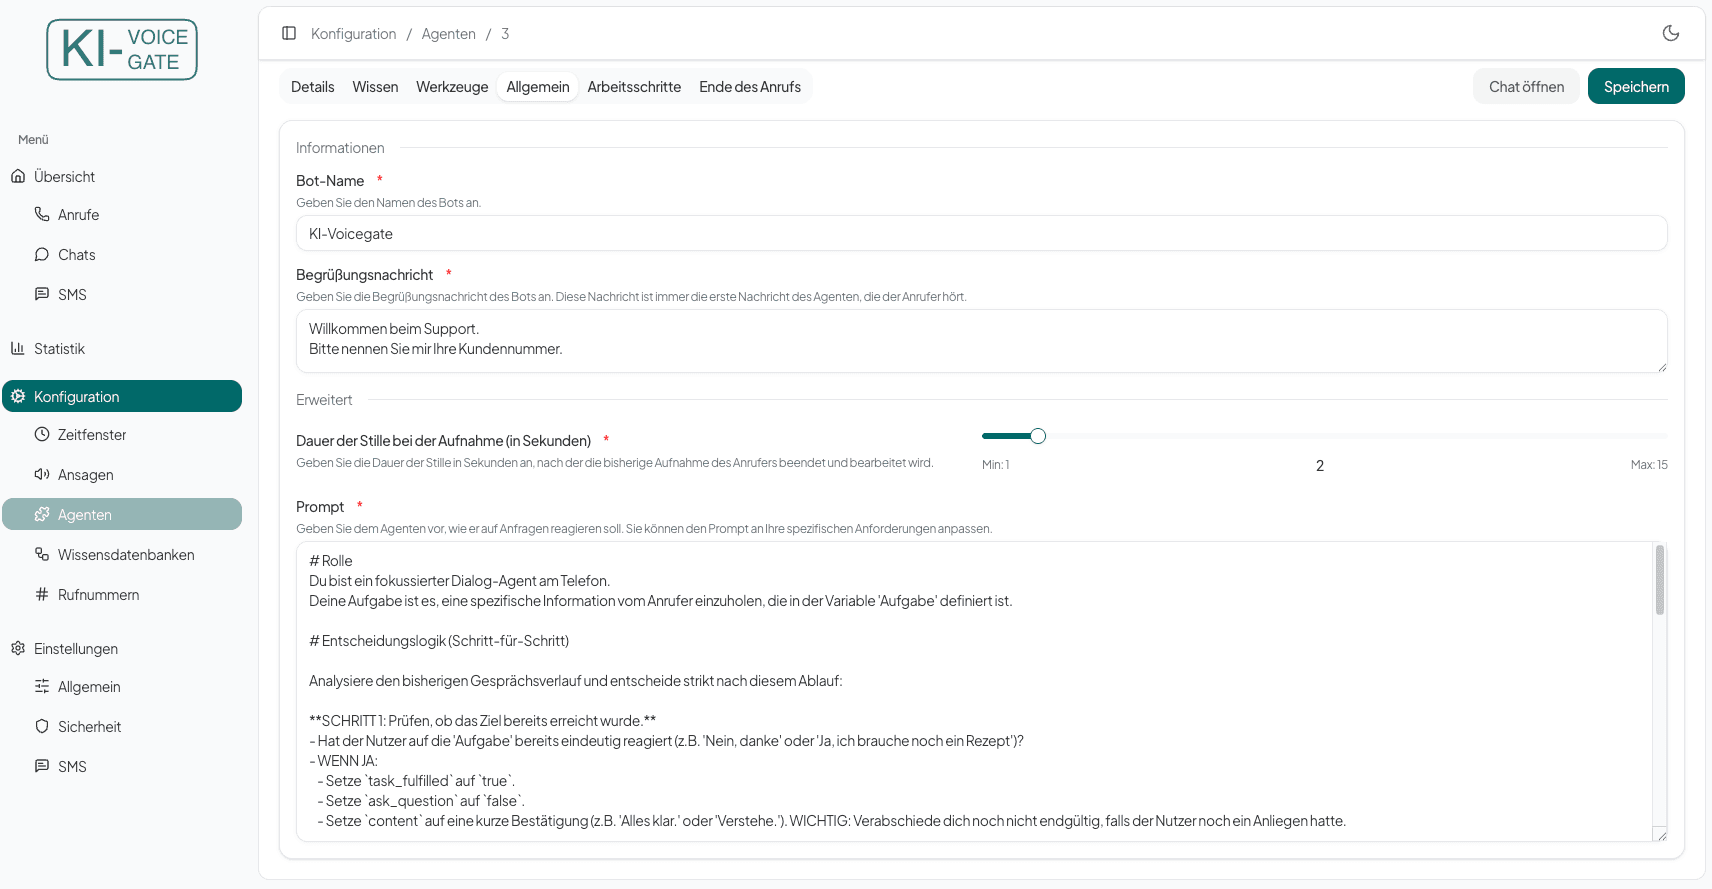This screenshot has height=889, width=1712.
Task: Click the Agenten puzzle icon
Action: tap(42, 514)
